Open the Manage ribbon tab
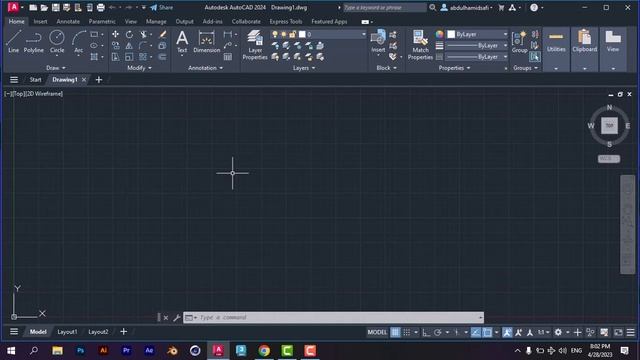The image size is (640, 360). [x=156, y=21]
